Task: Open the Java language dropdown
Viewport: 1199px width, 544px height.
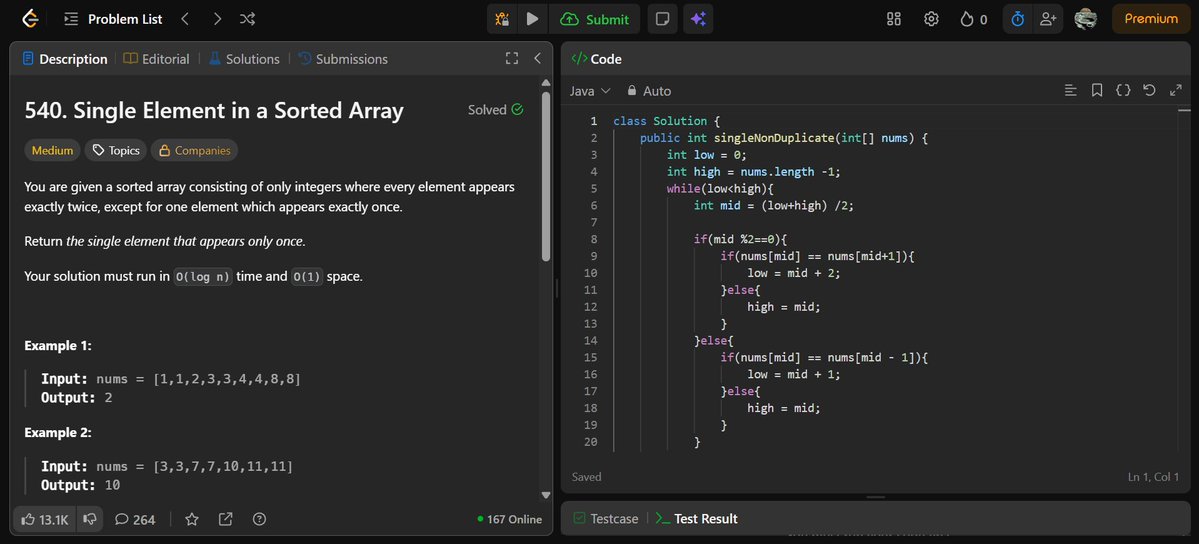Action: click(590, 91)
